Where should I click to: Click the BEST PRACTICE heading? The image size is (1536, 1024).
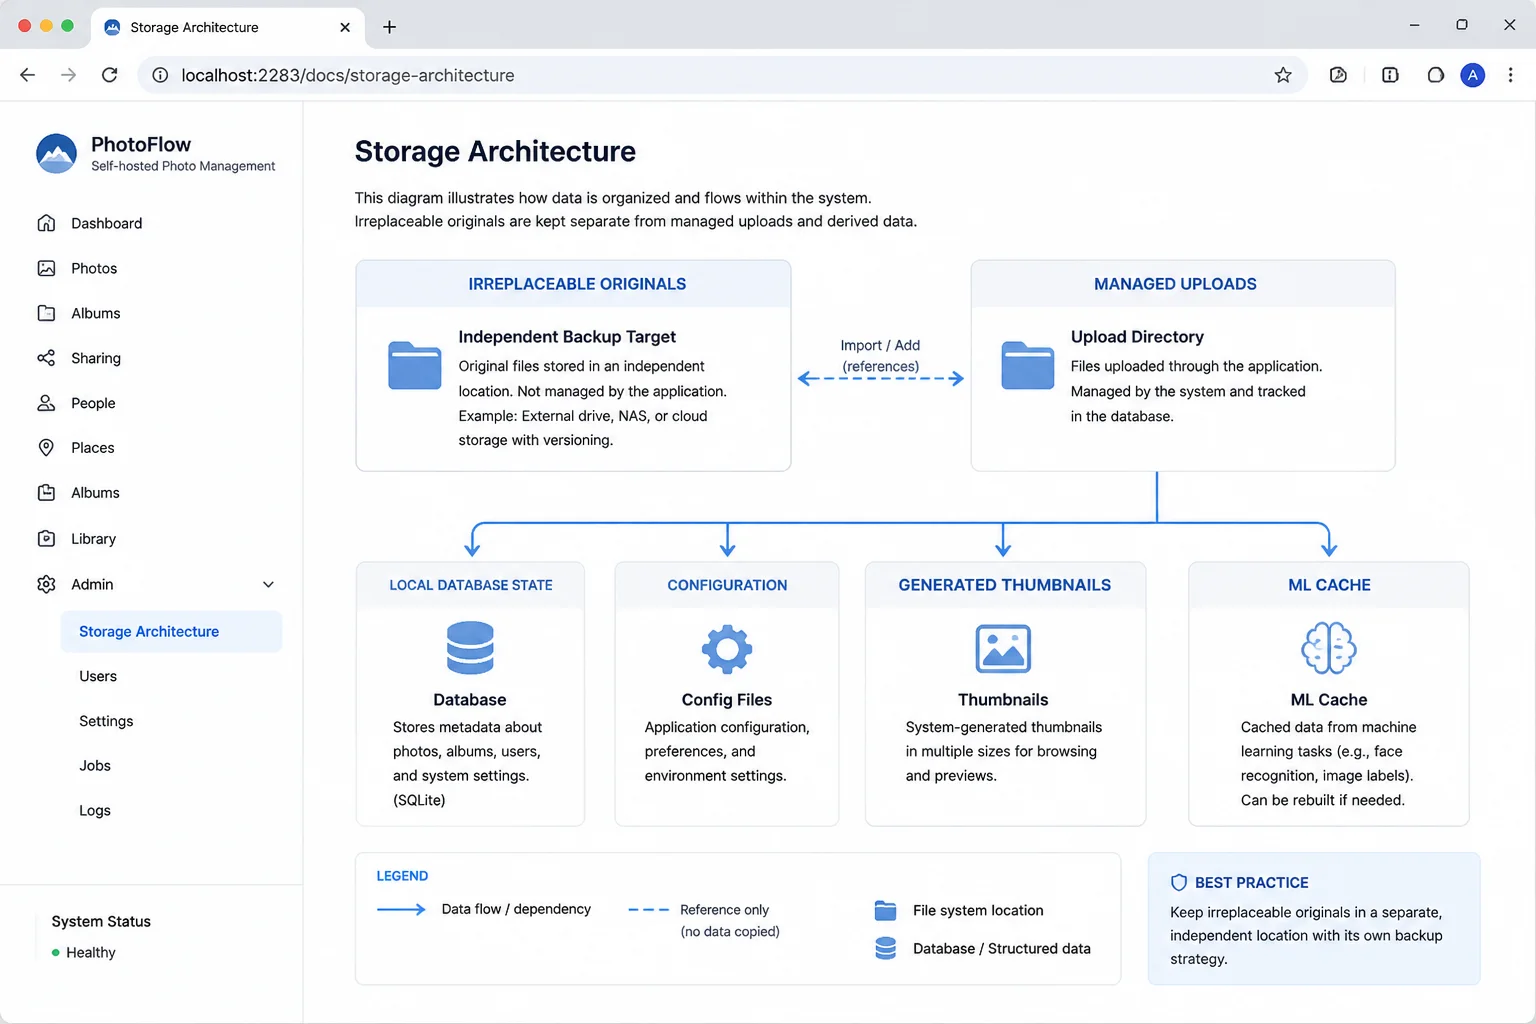(x=1252, y=883)
